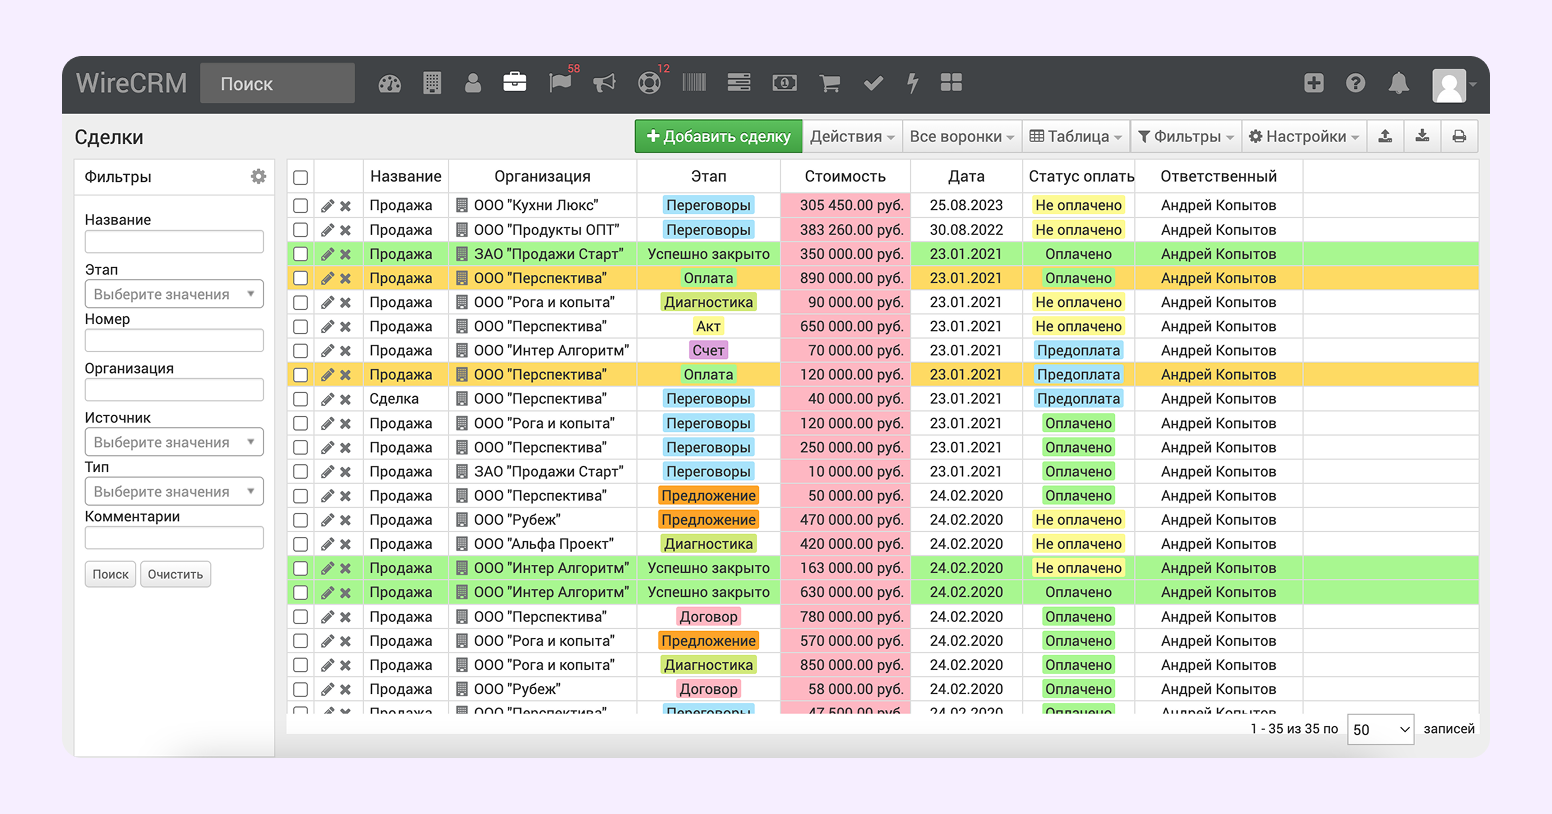Image resolution: width=1552 pixels, height=814 pixels.
Task: Check the ООО "Альфа Проект" row checkbox
Action: point(300,544)
